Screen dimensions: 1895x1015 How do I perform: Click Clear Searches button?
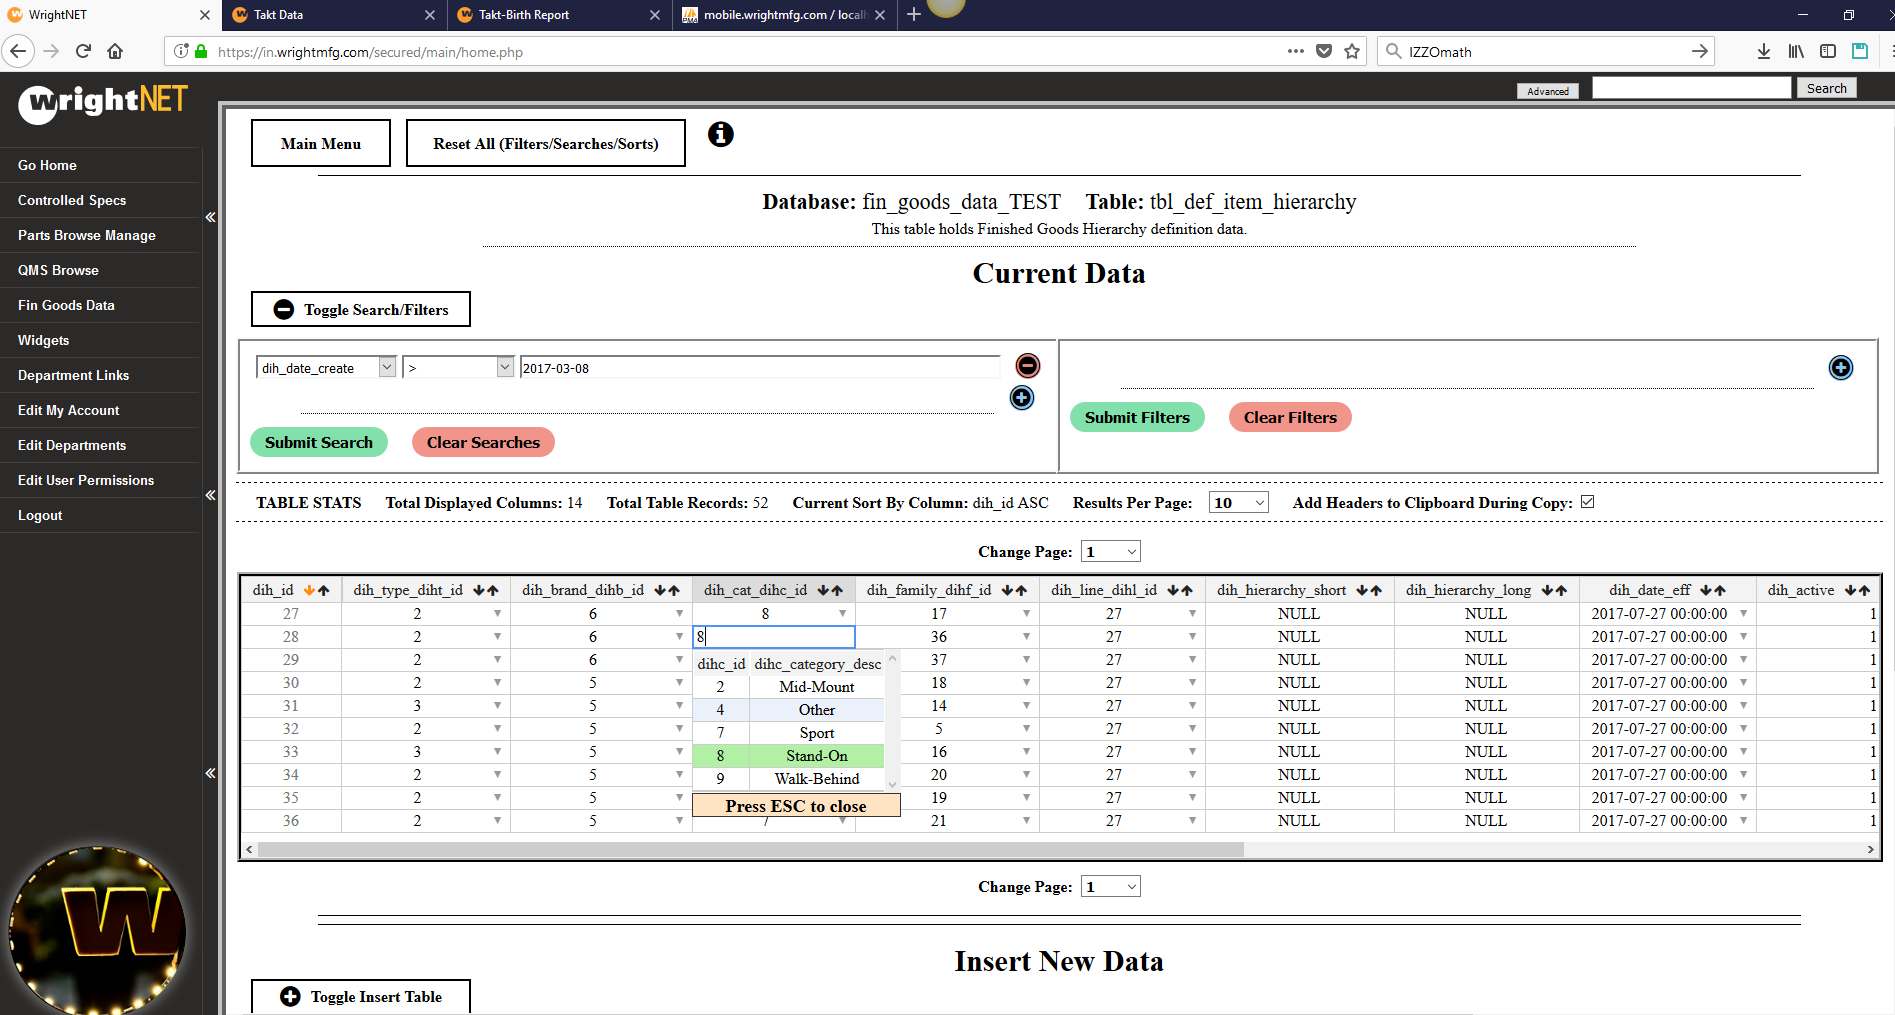483,442
